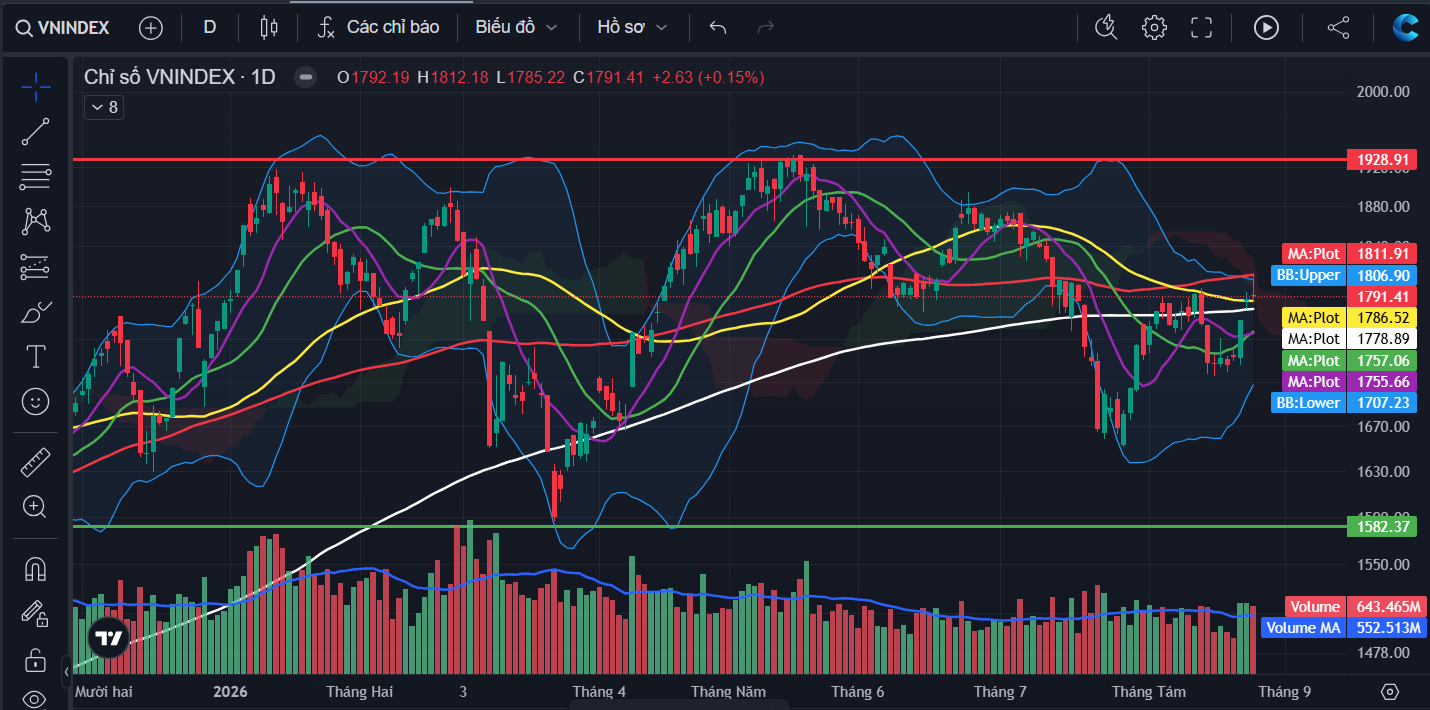Screen dimensions: 1430x710
Task: Select the trend line drawing tool
Action: click(36, 131)
